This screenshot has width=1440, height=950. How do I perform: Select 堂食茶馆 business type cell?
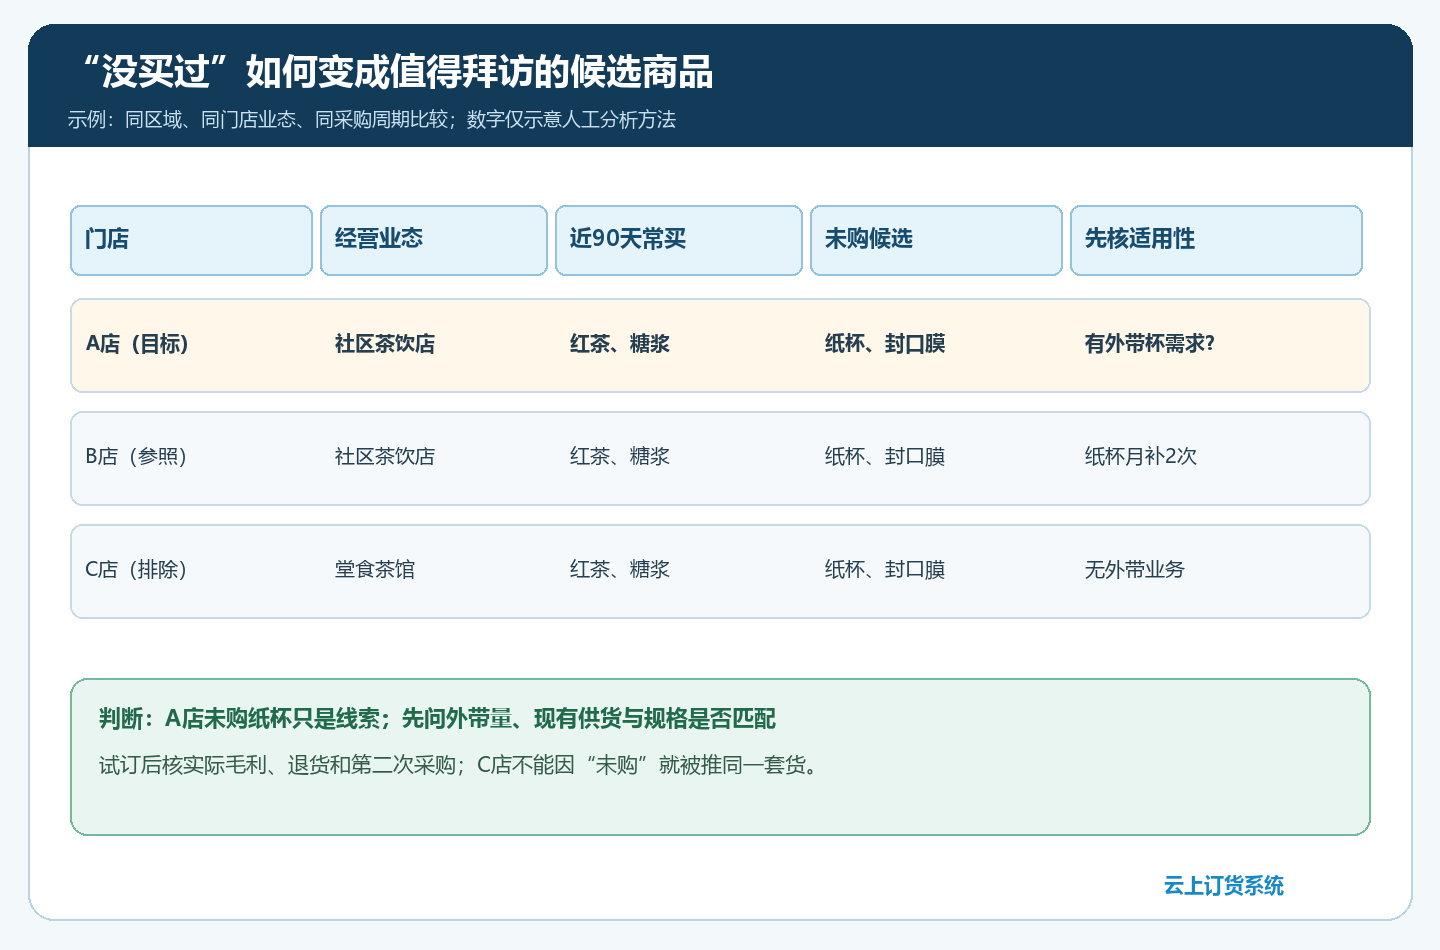(375, 570)
